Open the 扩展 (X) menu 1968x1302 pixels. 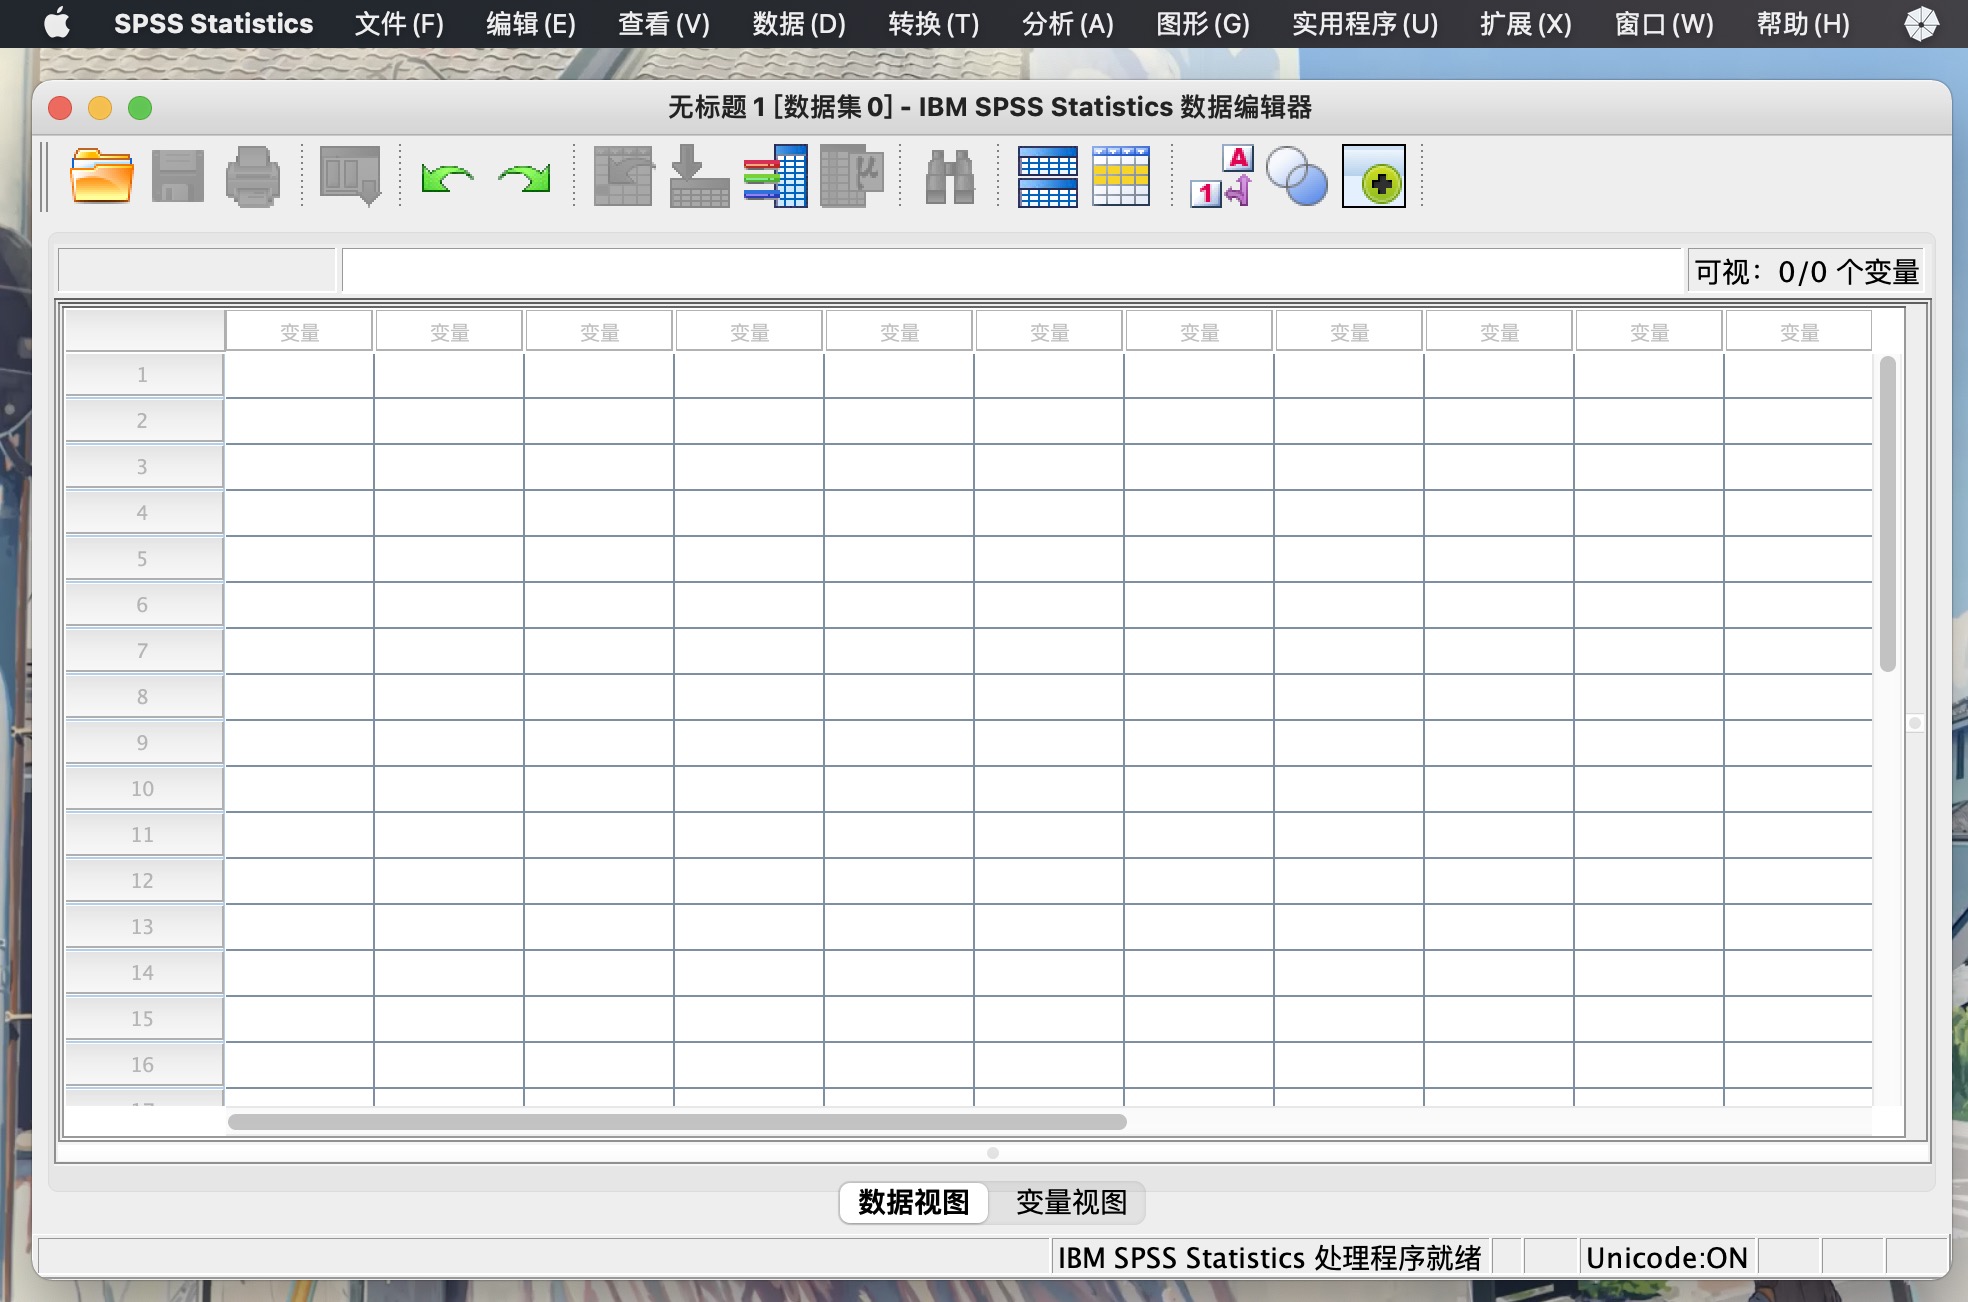[1526, 23]
